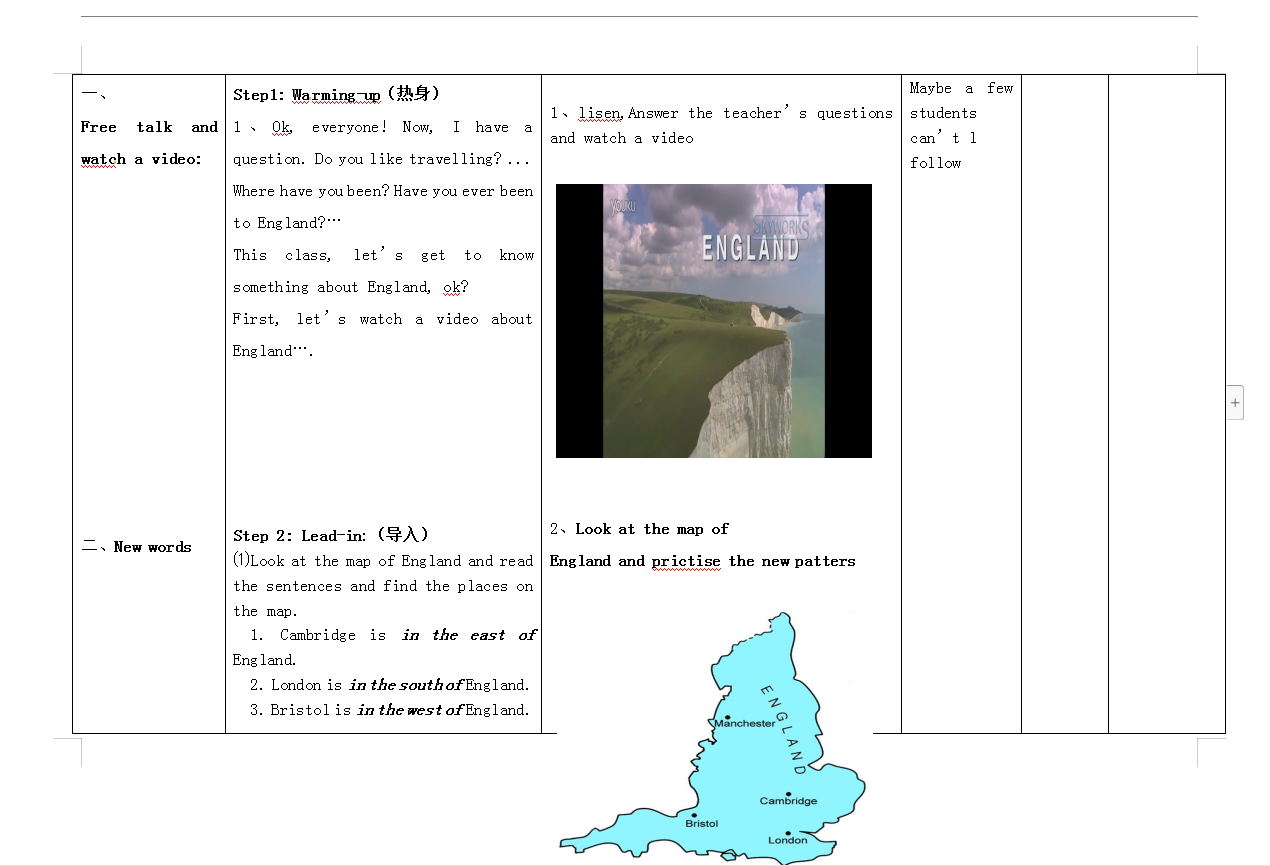Click the line 'and watch a video' in third column

[x=622, y=138]
